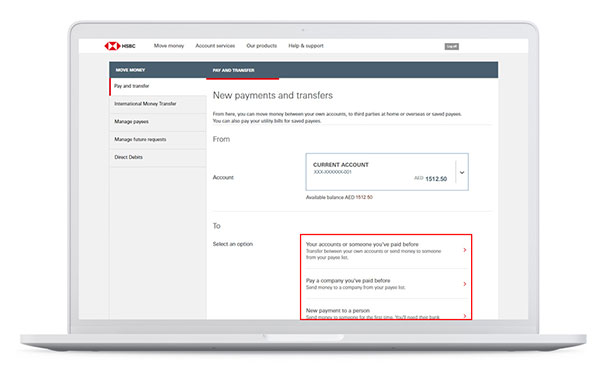This screenshot has height=389, width=600.
Task: Click the chevron for Pay a company option
Action: (465, 284)
